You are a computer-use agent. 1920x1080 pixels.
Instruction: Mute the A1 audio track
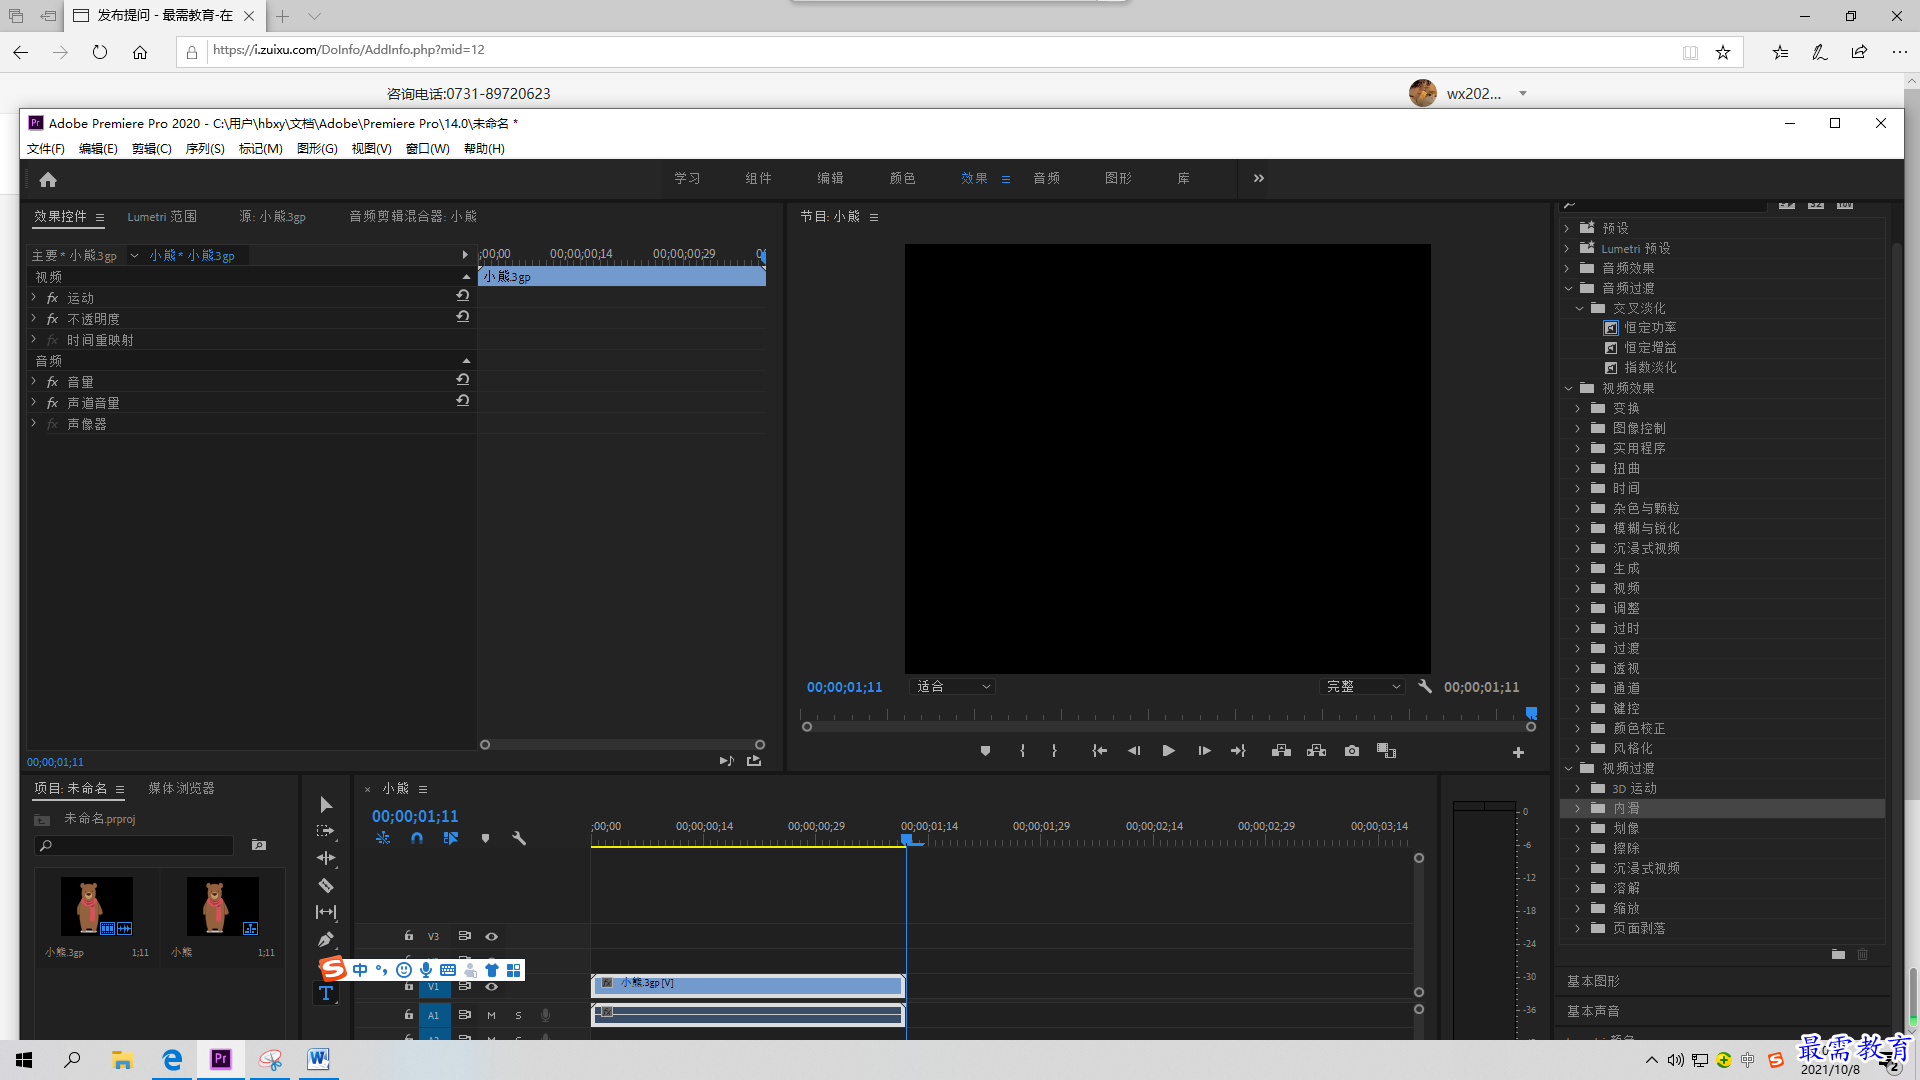pos(491,1015)
